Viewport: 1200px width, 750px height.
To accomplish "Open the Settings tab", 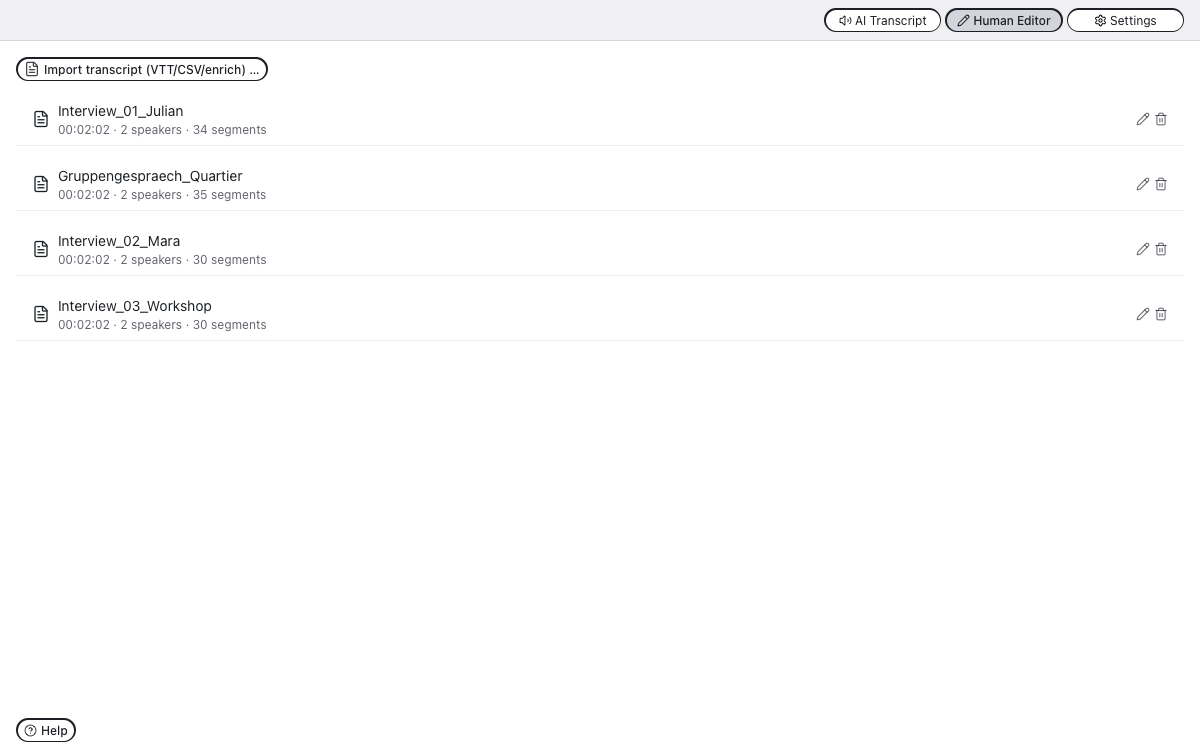I will point(1125,20).
